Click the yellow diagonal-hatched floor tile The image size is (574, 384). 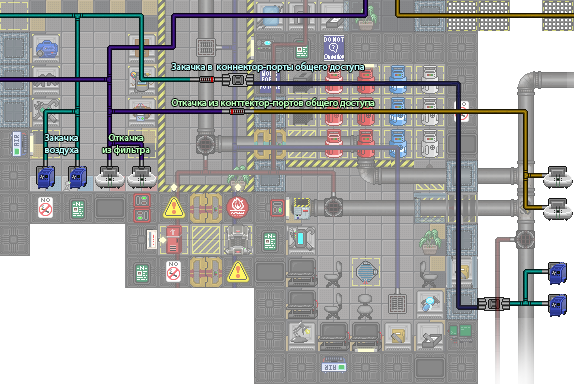[206, 240]
